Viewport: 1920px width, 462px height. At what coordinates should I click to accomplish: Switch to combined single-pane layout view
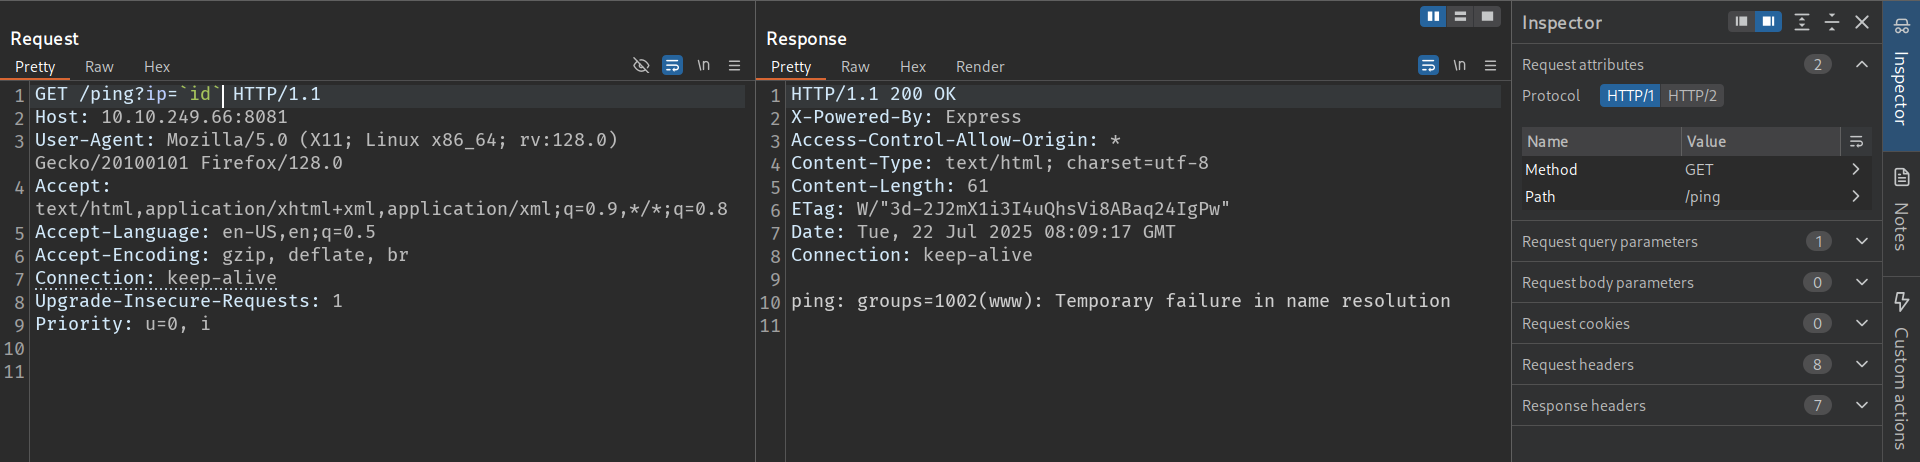(1487, 16)
